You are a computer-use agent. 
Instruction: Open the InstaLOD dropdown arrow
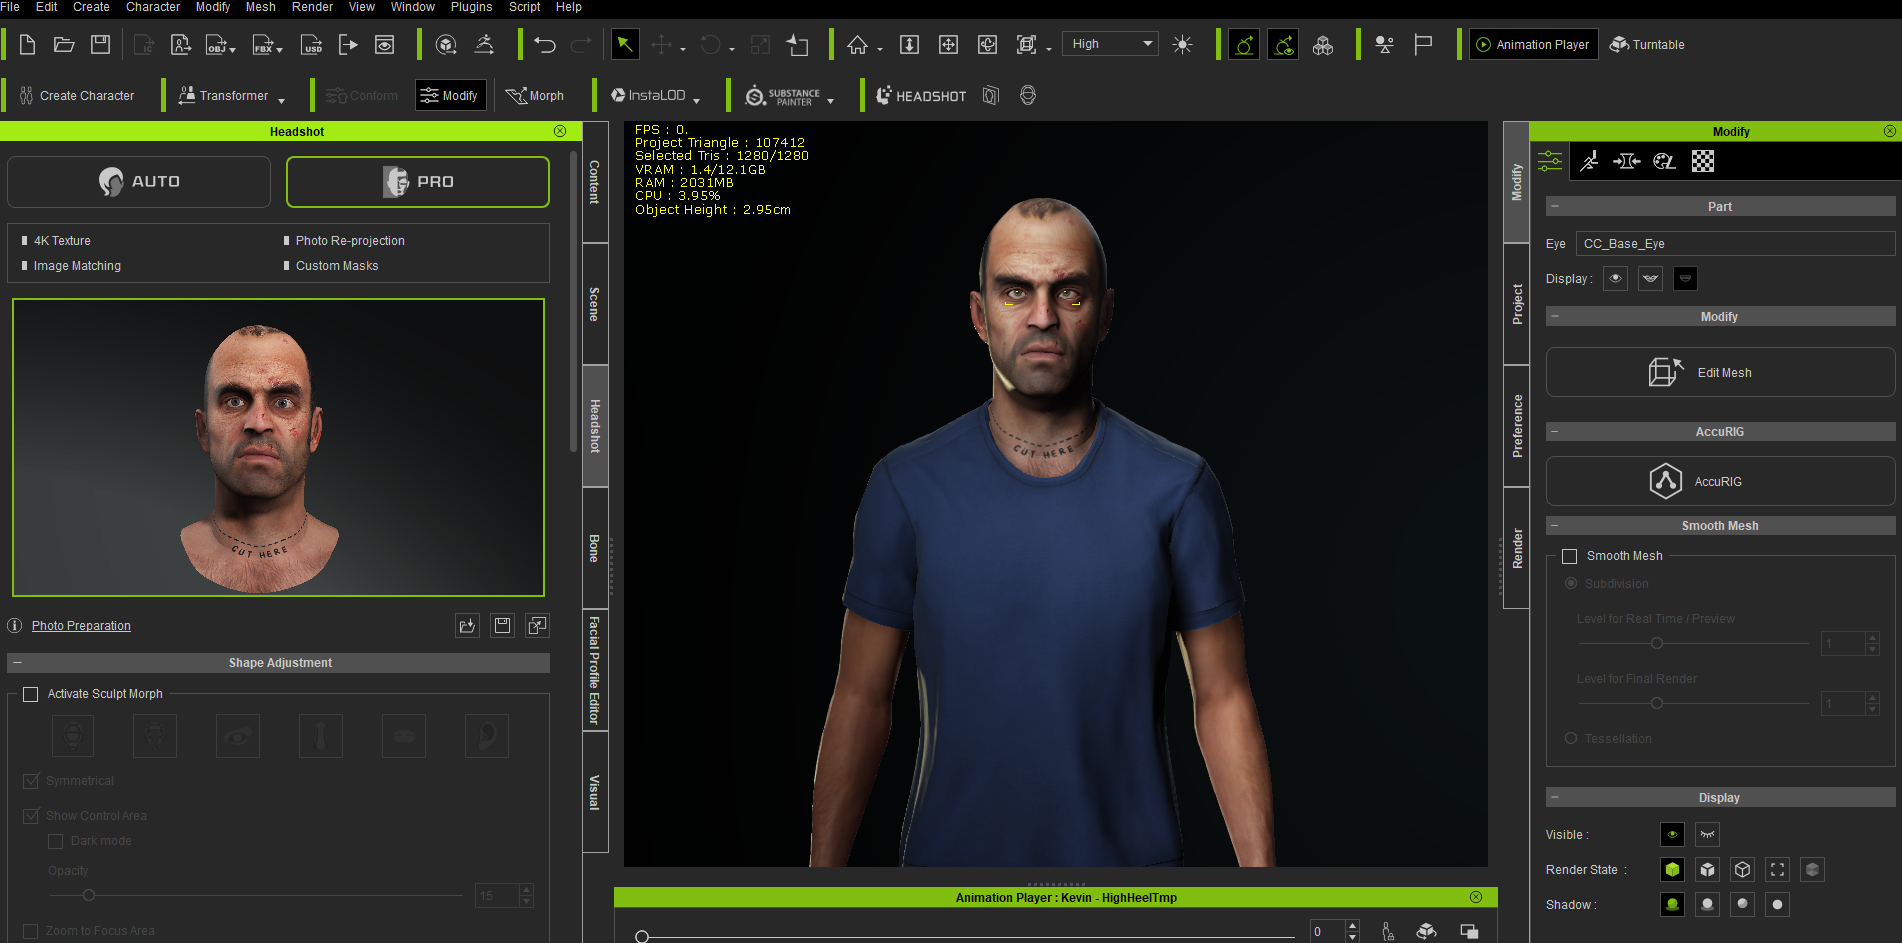pos(696,100)
